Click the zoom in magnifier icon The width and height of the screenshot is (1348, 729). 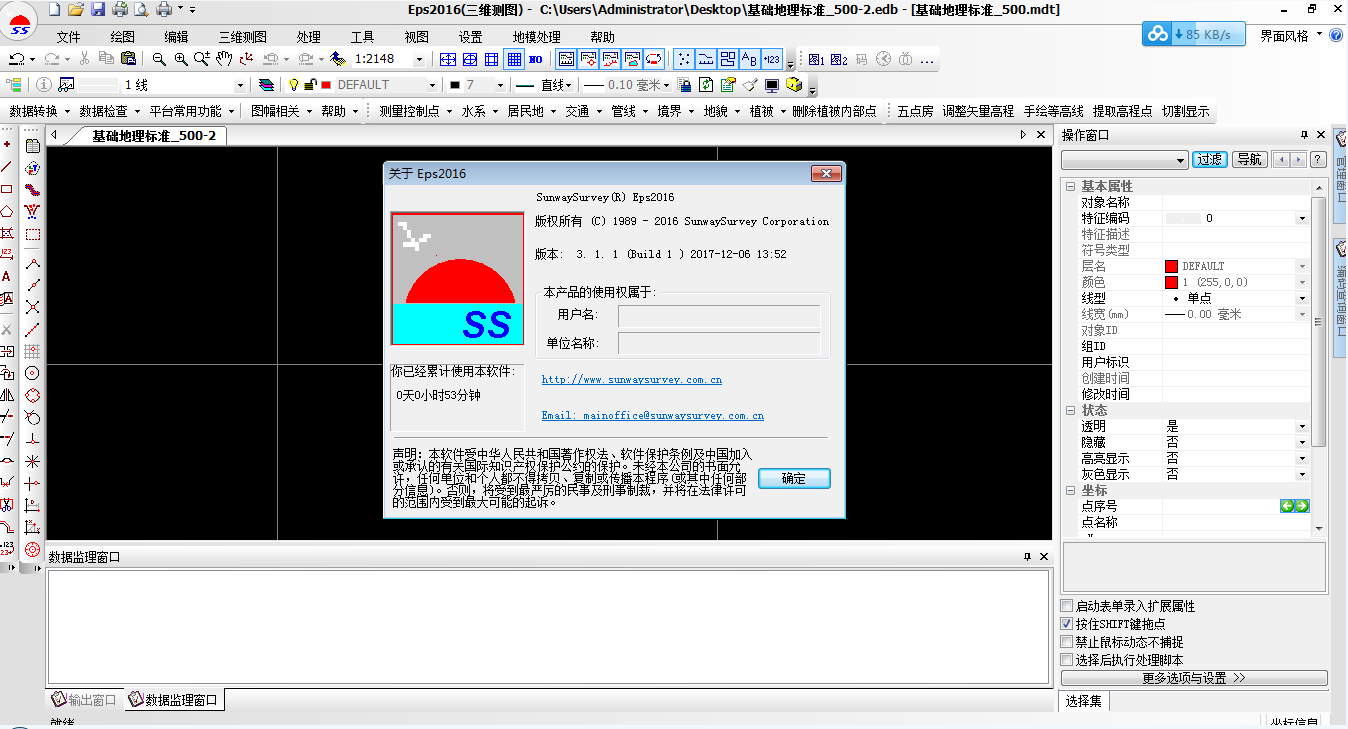[x=181, y=59]
